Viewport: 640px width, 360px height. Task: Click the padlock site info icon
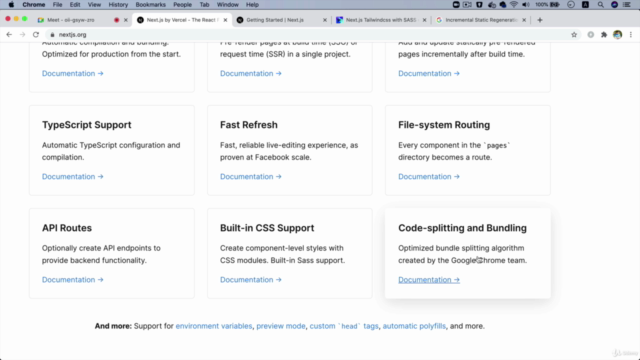52,35
